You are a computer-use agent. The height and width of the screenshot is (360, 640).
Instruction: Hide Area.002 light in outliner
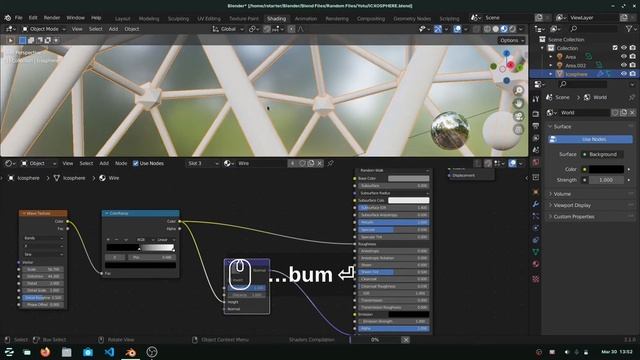[x=624, y=65]
